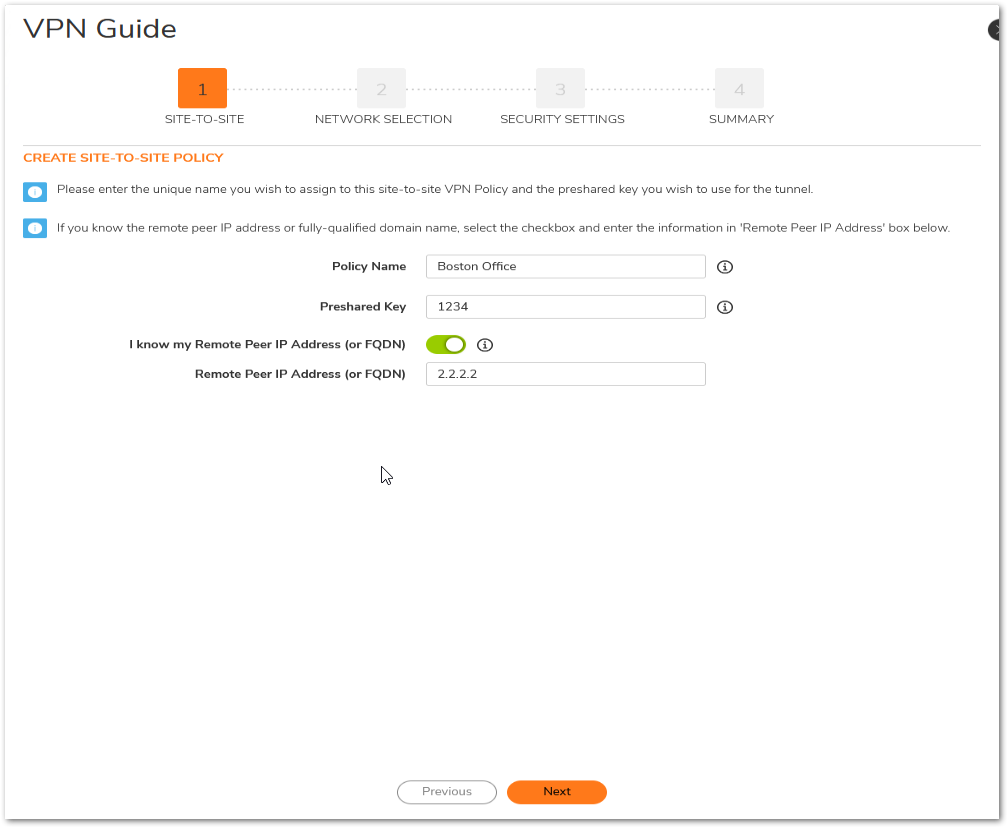Focus the Policy Name field
Image resolution: width=1008 pixels, height=828 pixels.
[x=566, y=267]
